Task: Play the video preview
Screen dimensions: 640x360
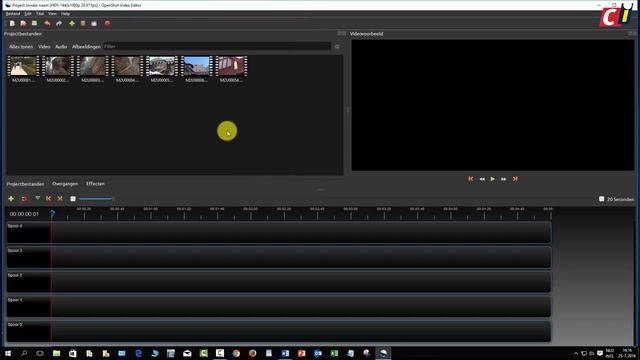Action: pyautogui.click(x=493, y=179)
